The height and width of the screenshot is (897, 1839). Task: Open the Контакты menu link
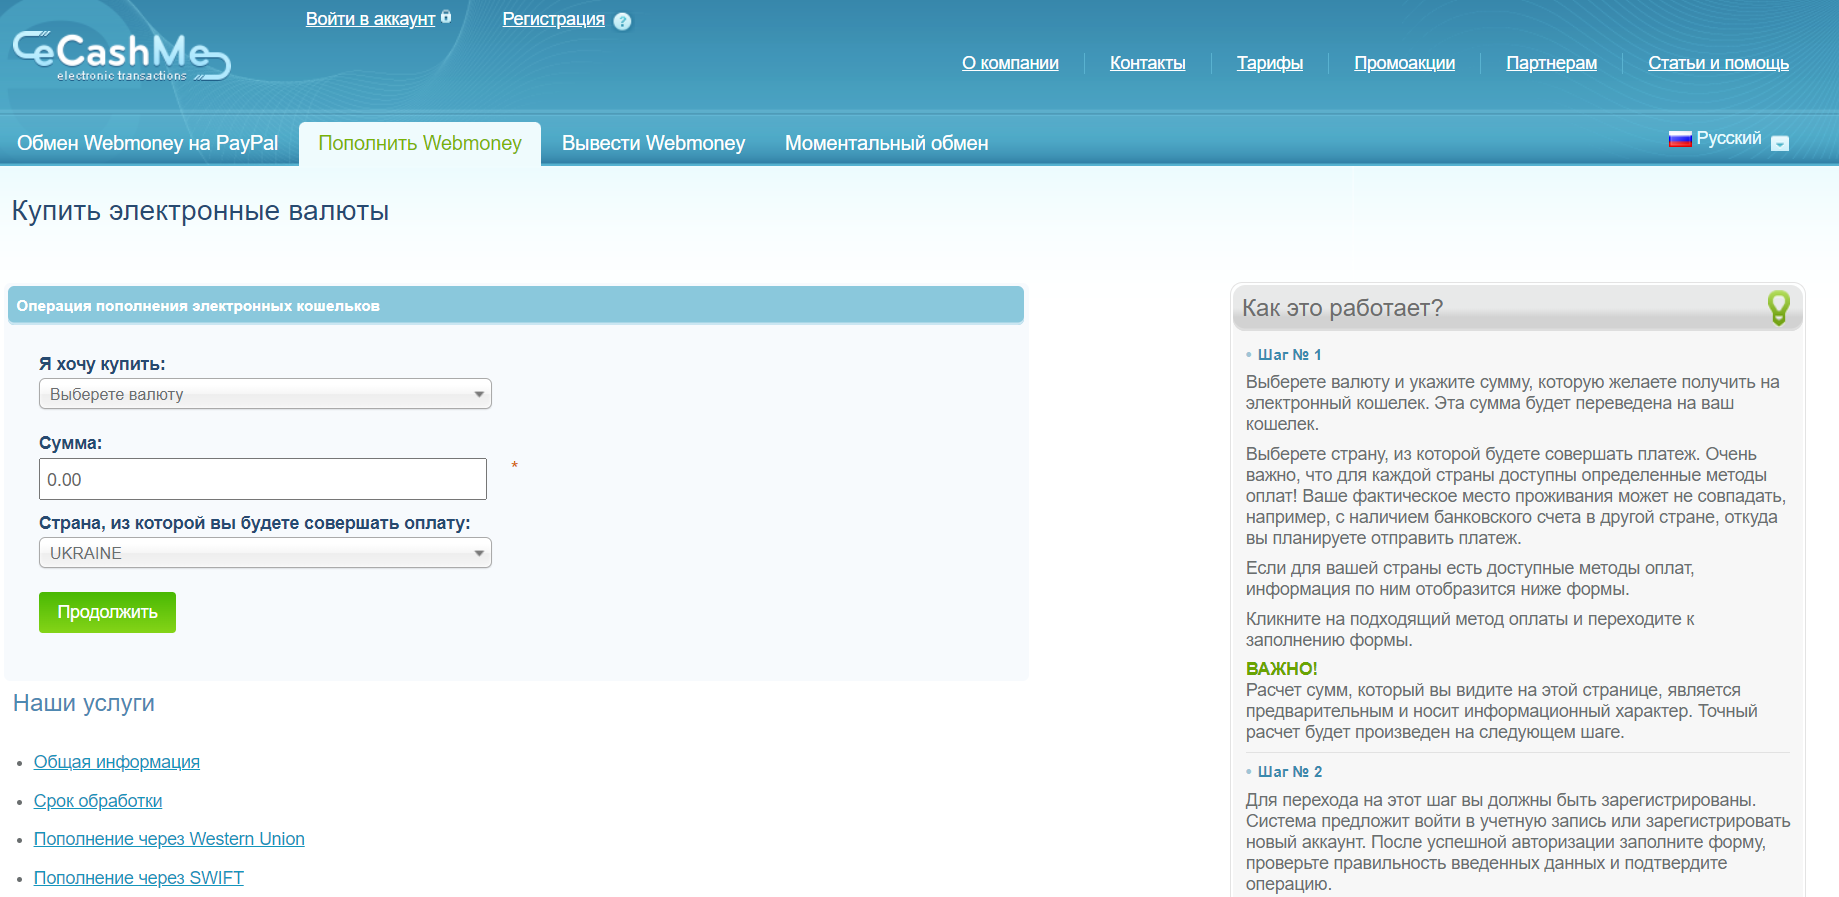coord(1147,63)
